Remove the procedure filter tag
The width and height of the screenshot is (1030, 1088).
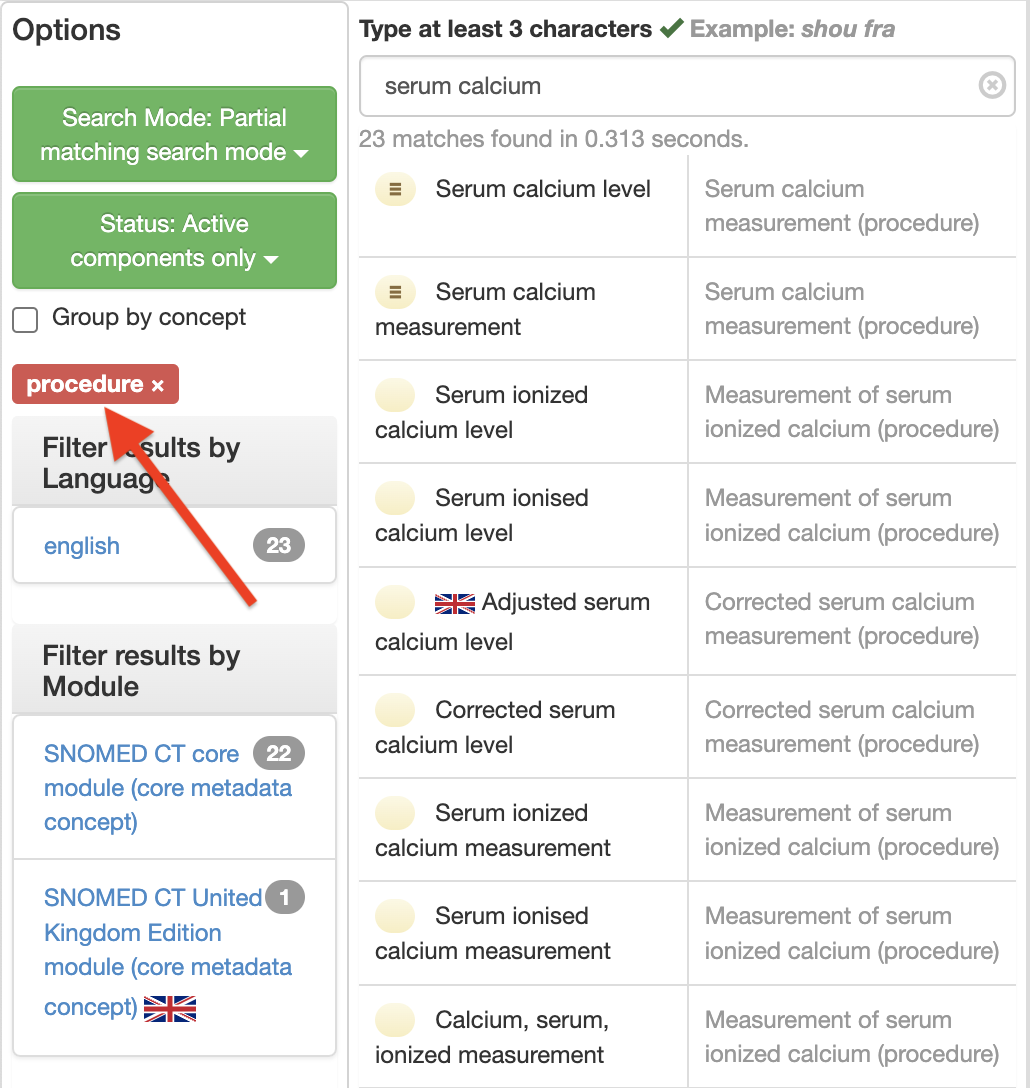pyautogui.click(x=160, y=383)
